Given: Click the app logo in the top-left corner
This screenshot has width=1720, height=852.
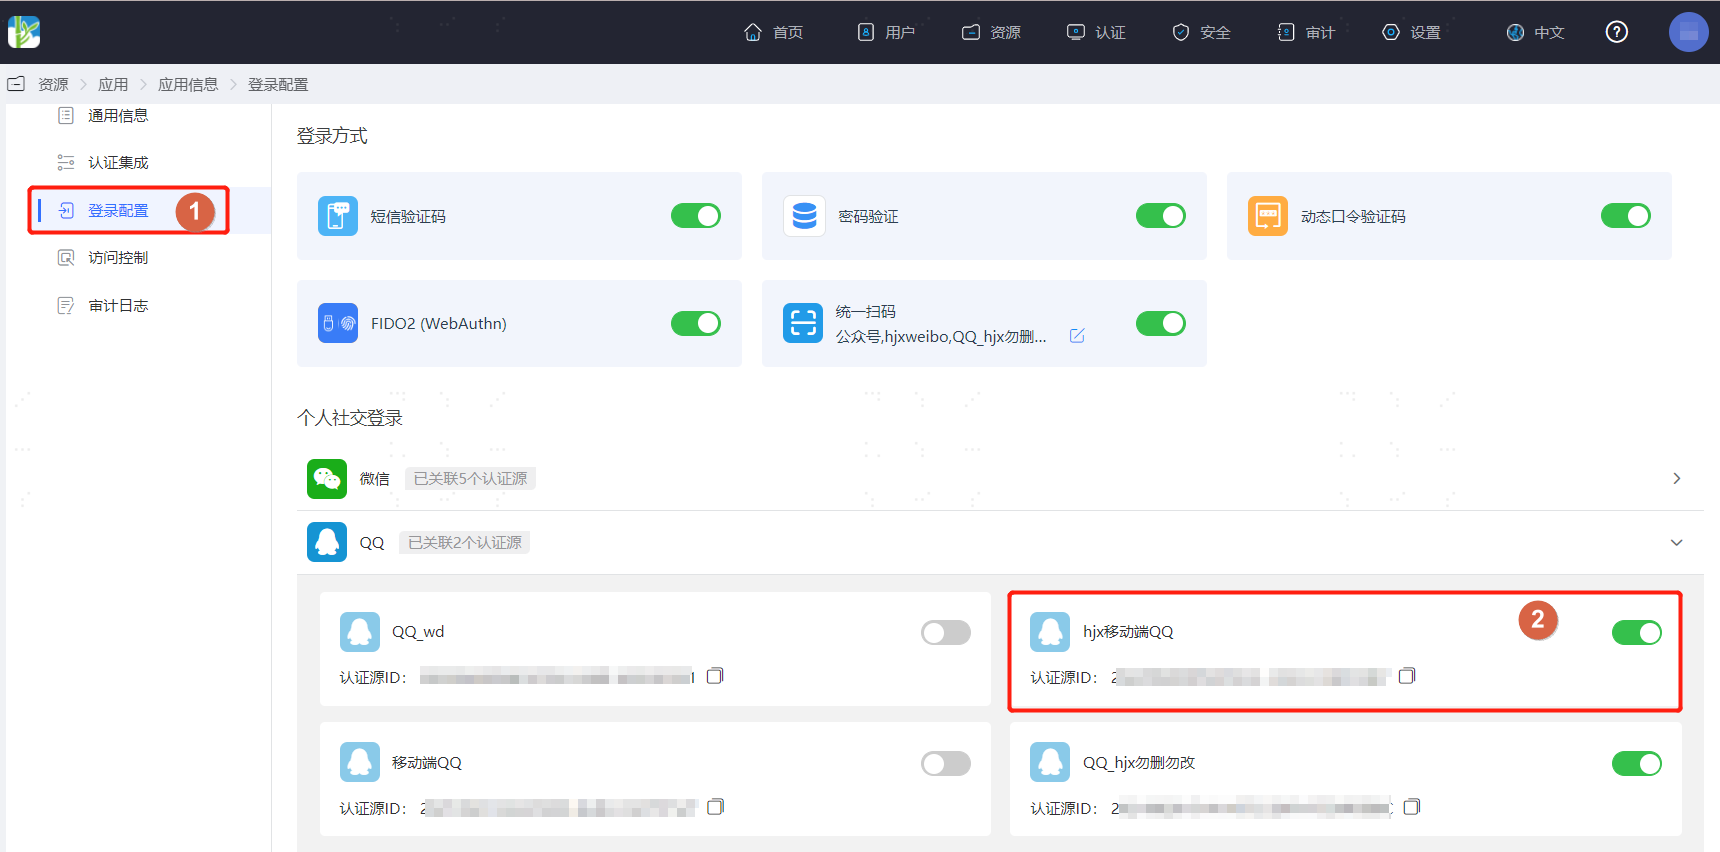Looking at the screenshot, I should pos(24,32).
